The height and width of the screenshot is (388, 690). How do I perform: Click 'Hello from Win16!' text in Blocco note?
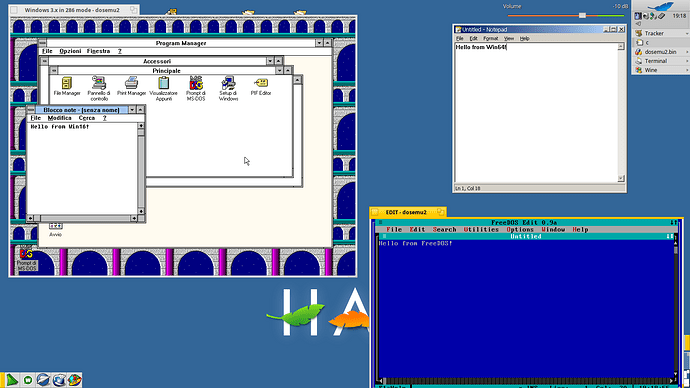tap(60, 127)
